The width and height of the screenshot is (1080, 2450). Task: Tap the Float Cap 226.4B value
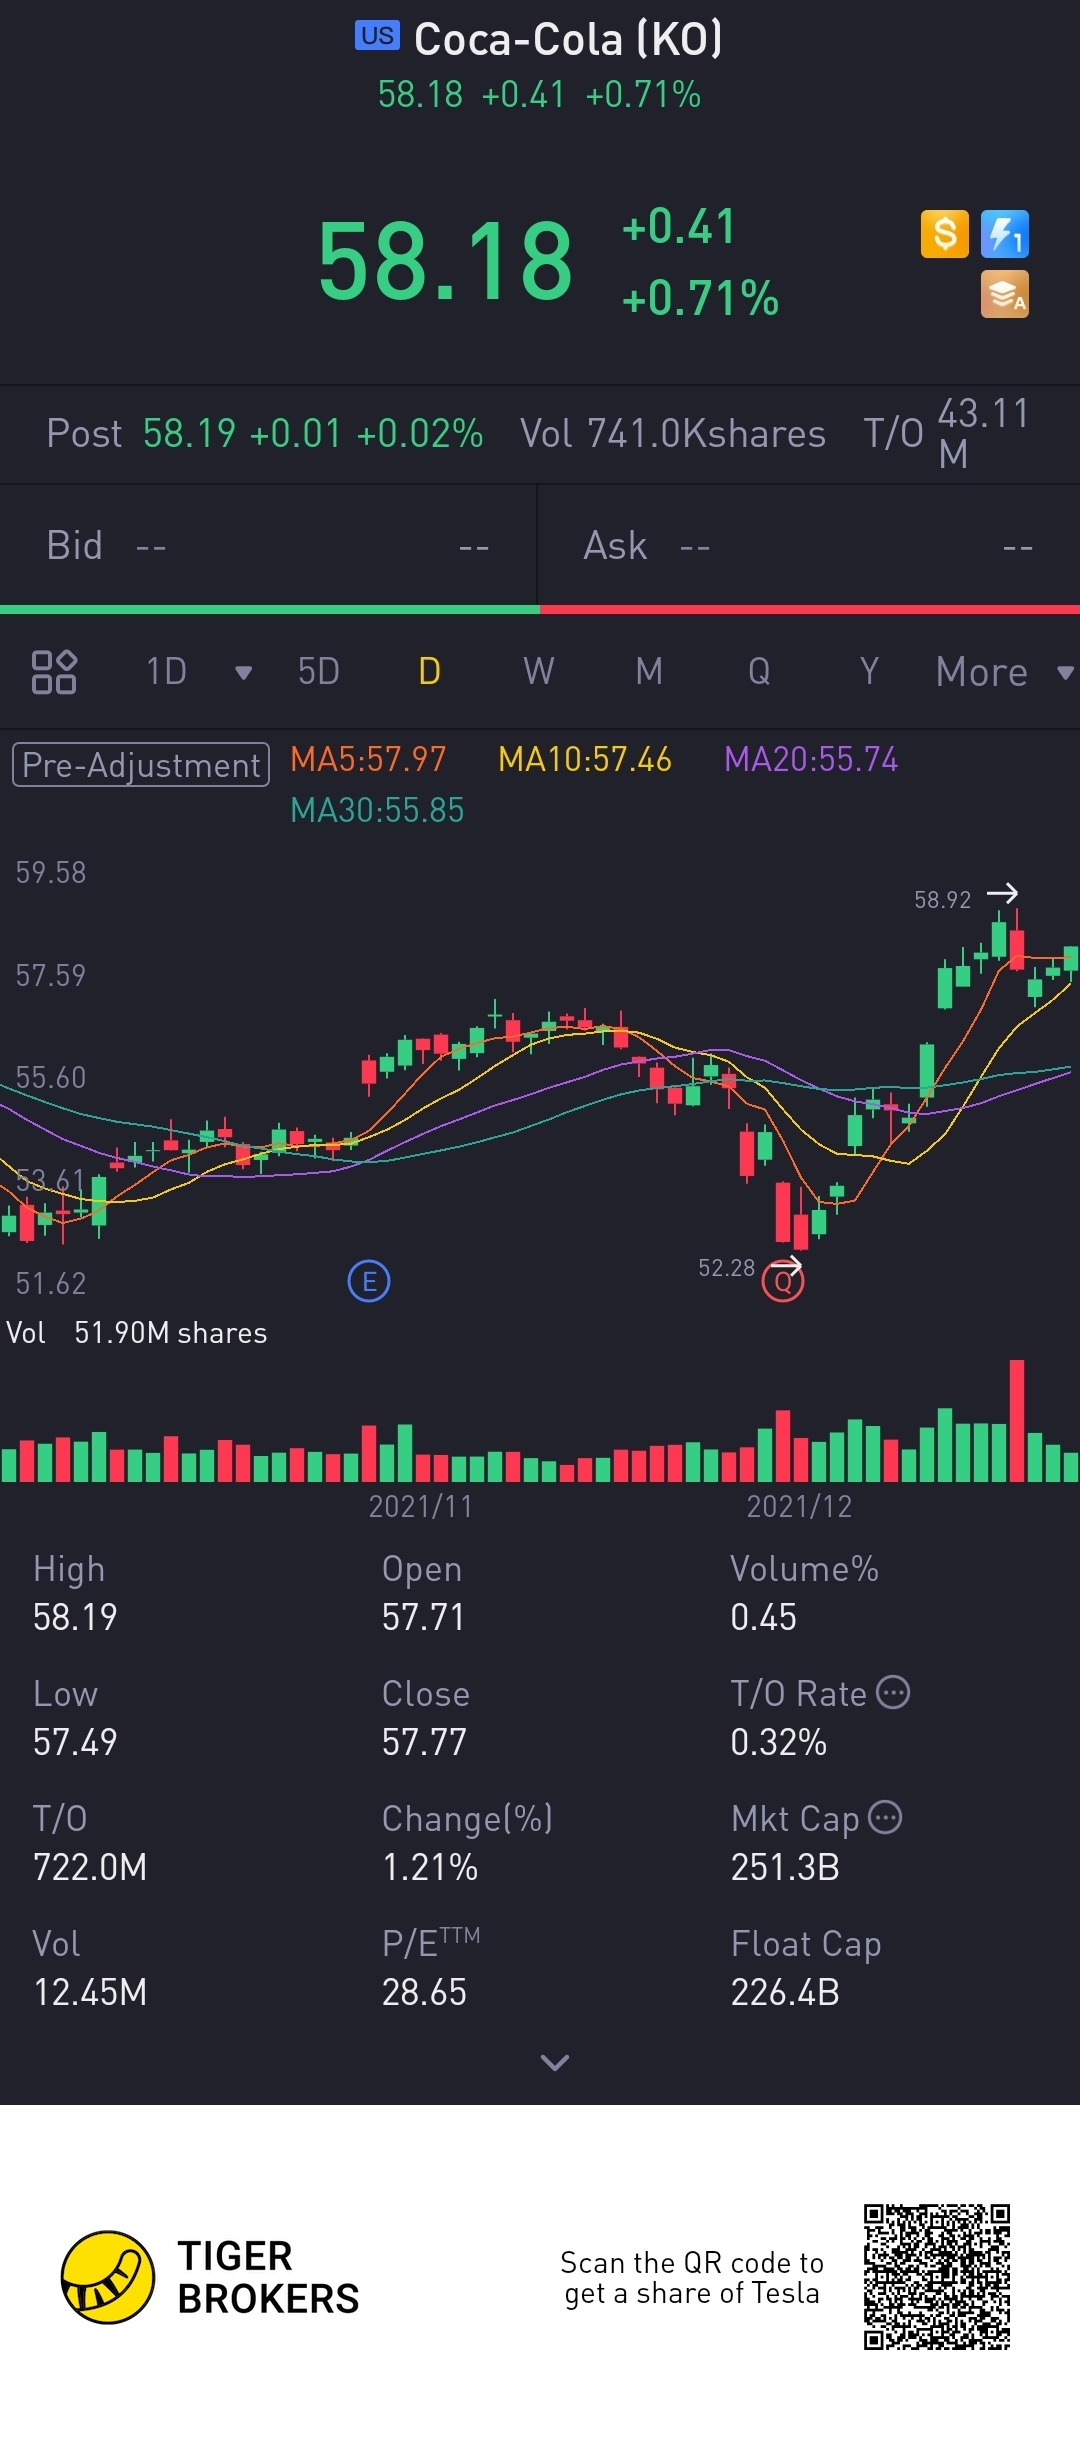pyautogui.click(x=785, y=1992)
